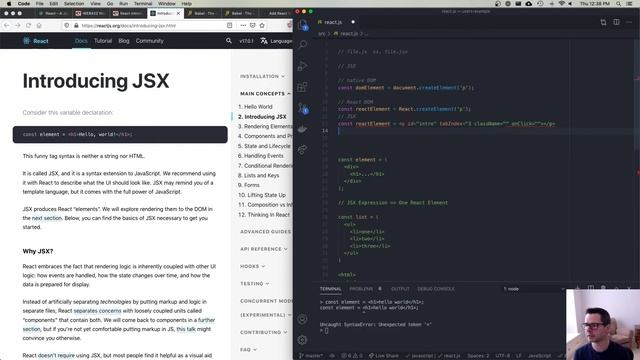The width and height of the screenshot is (640, 360).
Task: Open '12. Thinking In React' in sidebar
Action: coord(264,215)
